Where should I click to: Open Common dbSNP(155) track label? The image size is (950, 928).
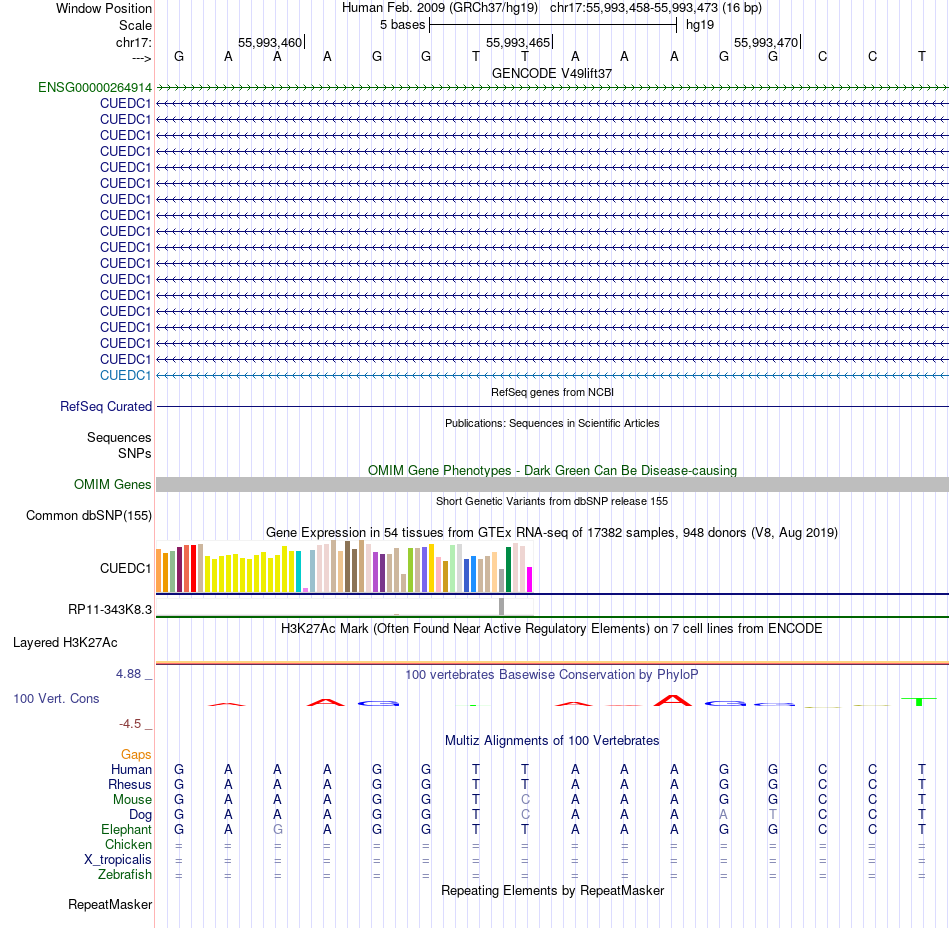[89, 515]
